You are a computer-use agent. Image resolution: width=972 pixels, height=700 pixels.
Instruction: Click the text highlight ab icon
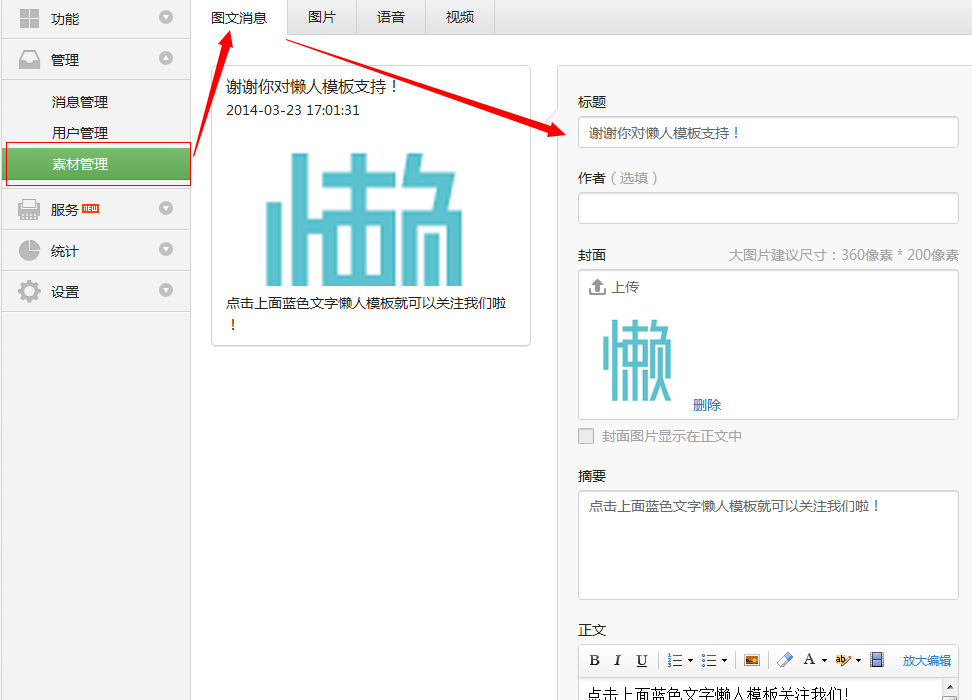(843, 660)
